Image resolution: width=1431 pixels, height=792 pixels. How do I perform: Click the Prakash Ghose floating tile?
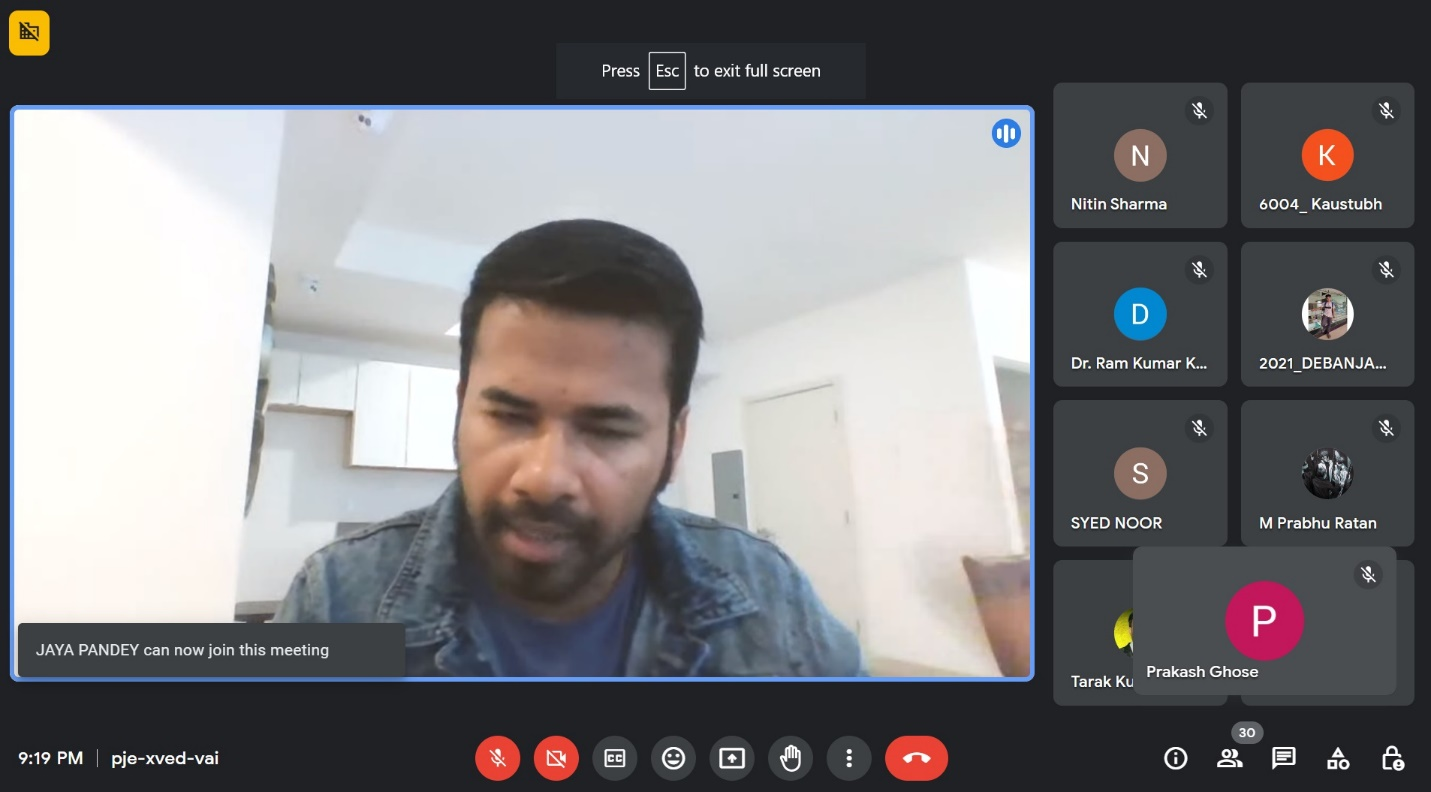[x=1264, y=622]
